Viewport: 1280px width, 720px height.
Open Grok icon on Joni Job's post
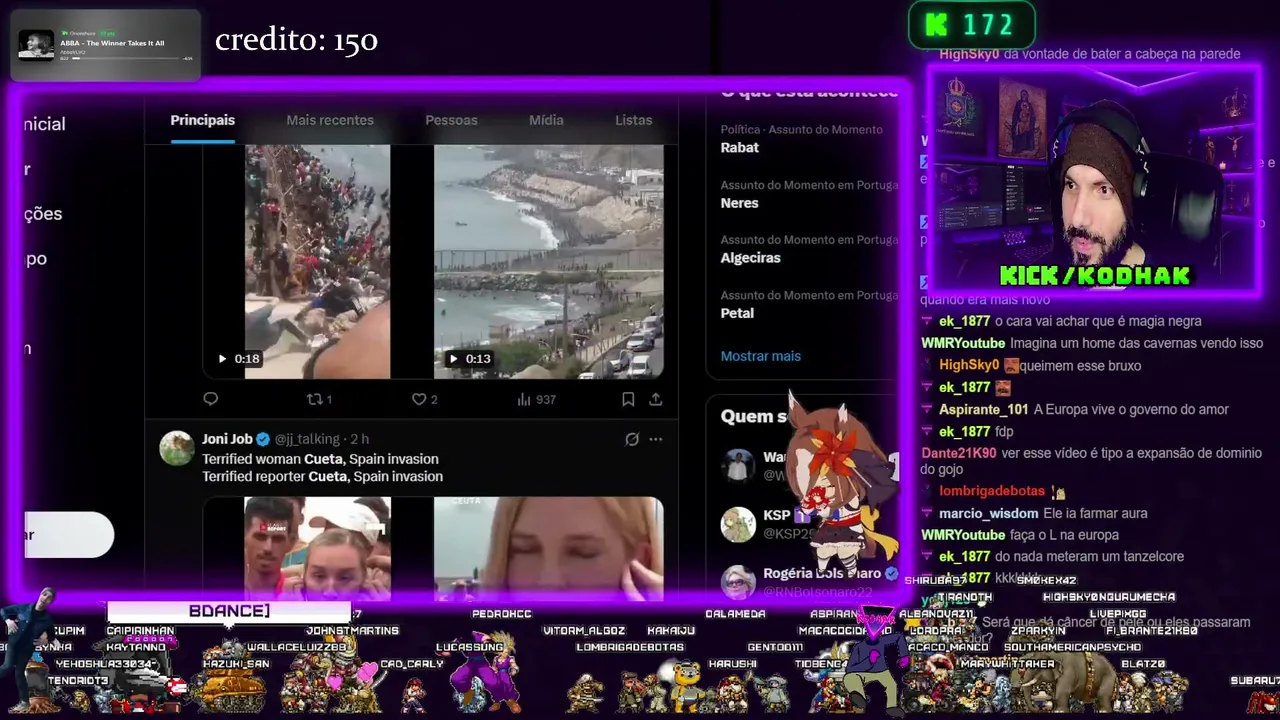632,439
